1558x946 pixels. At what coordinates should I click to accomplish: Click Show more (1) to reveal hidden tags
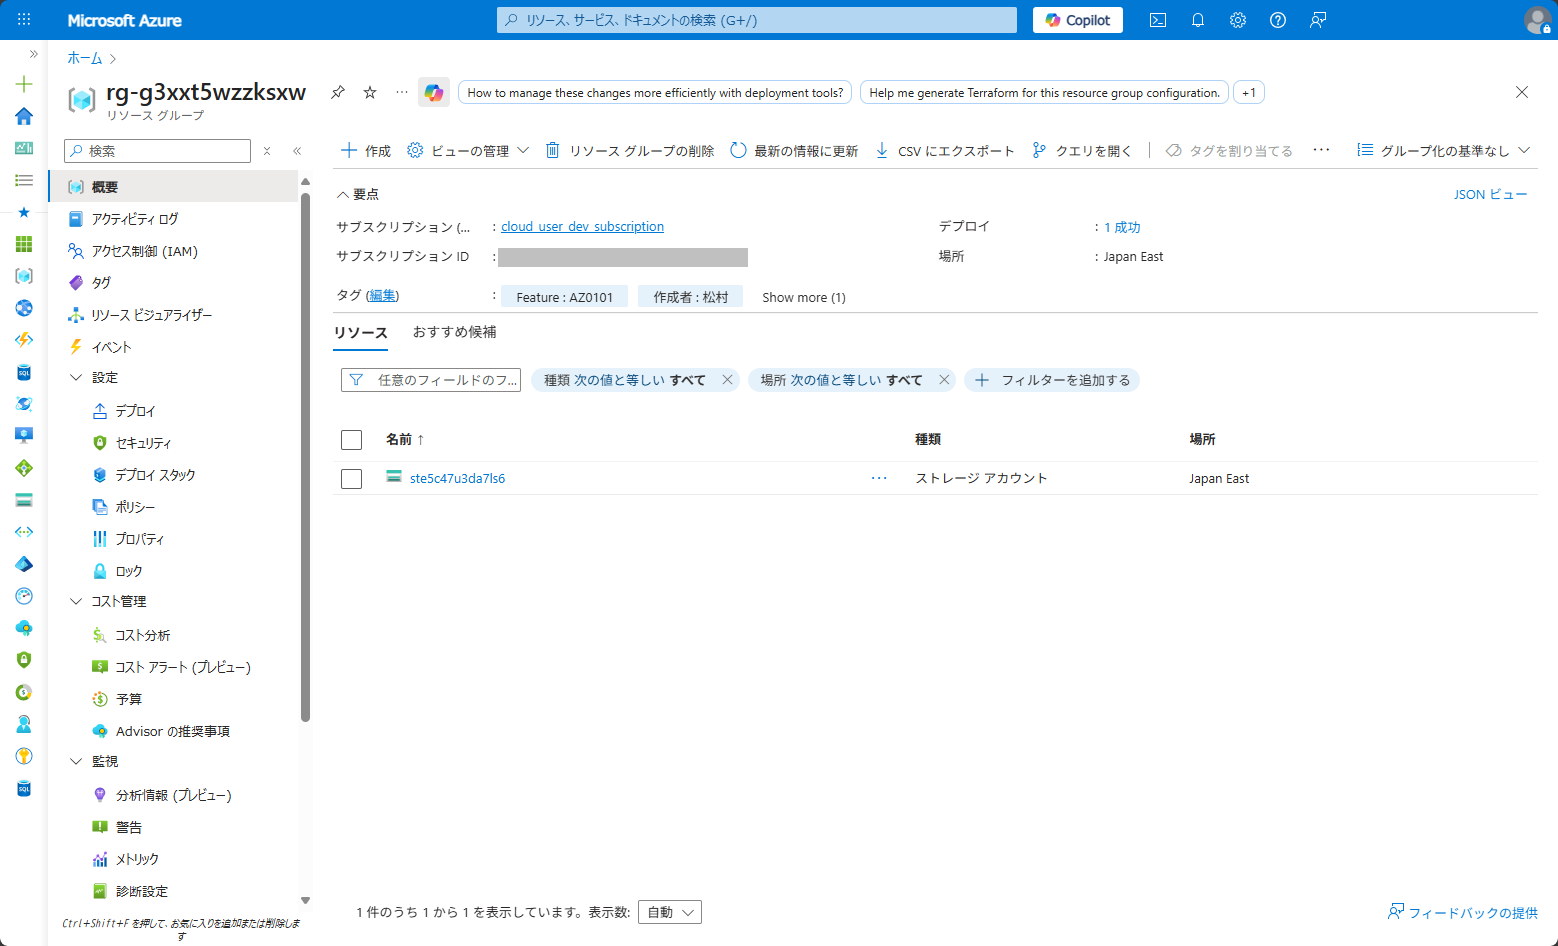point(803,296)
